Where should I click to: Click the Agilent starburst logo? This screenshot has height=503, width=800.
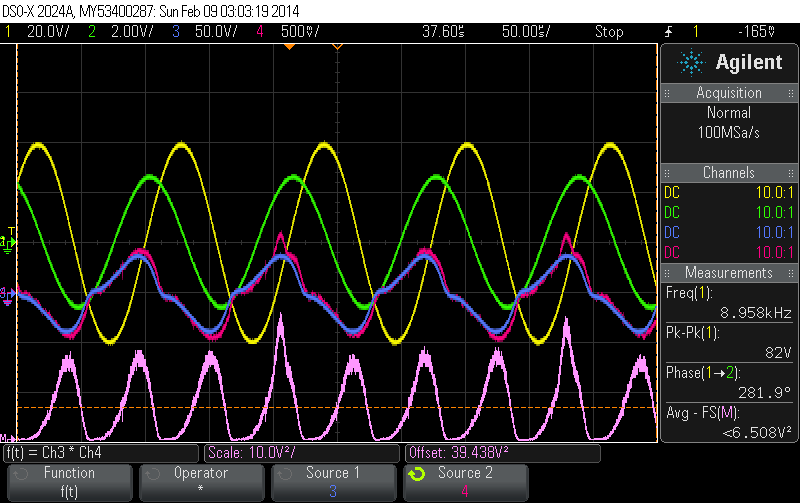coord(691,63)
